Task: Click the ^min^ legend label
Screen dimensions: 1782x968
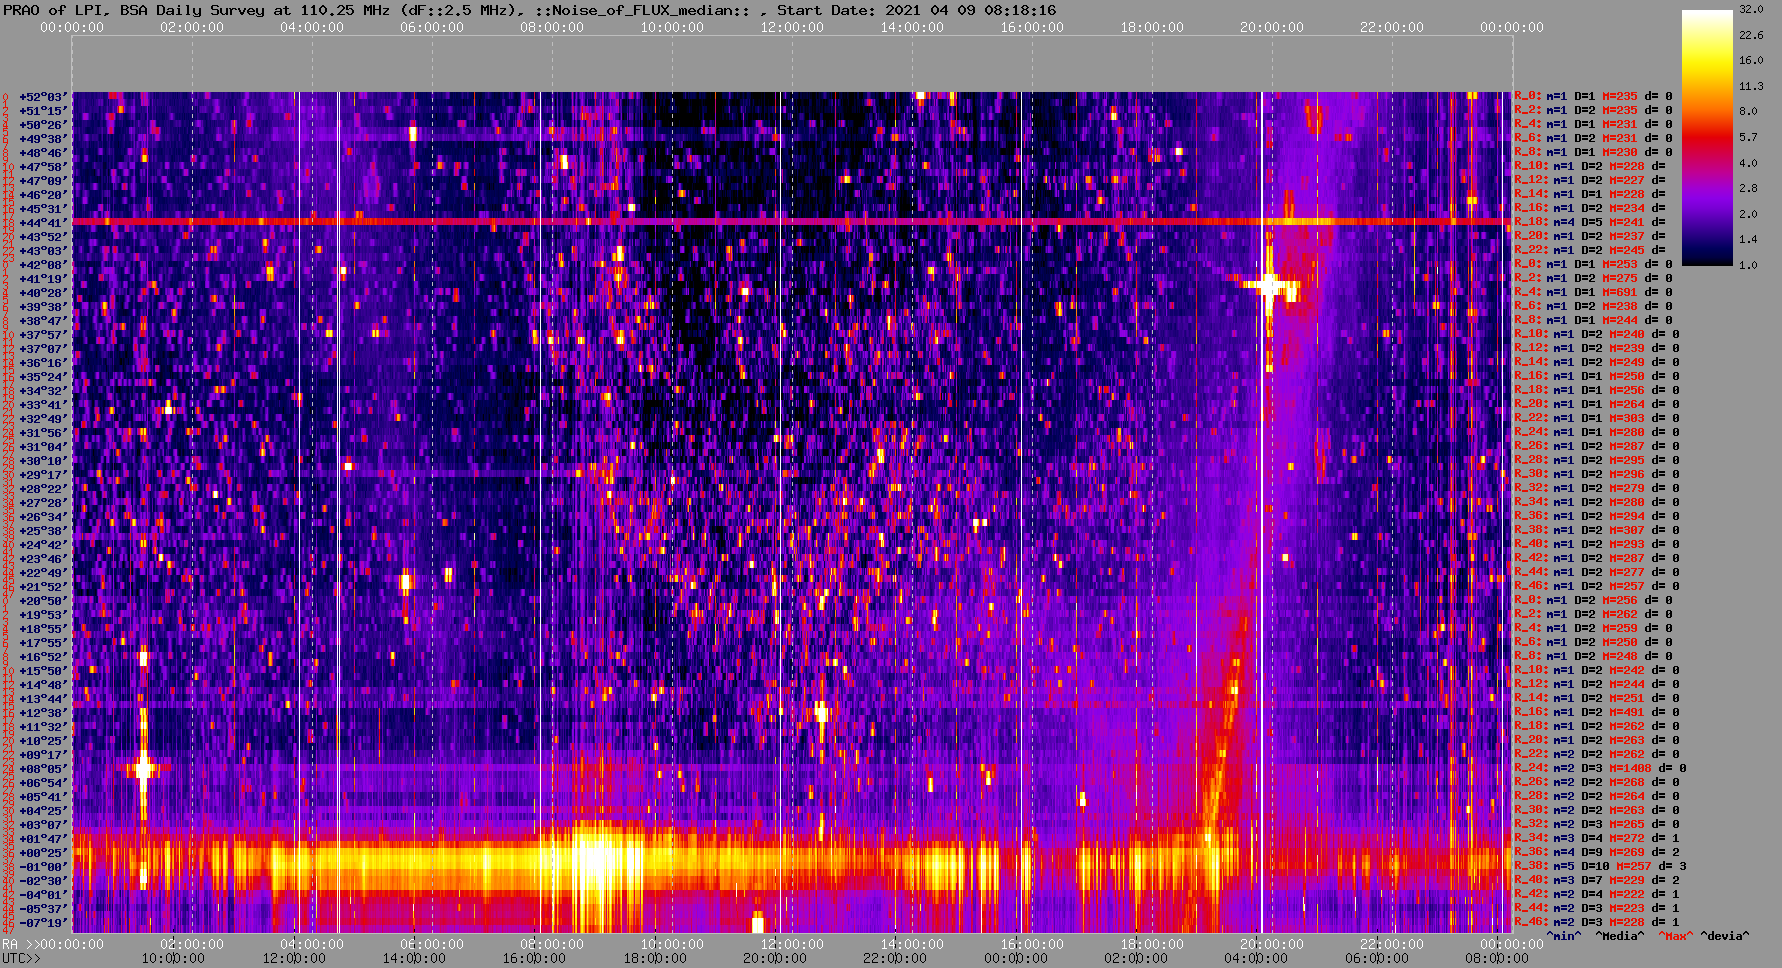Action: (1564, 936)
